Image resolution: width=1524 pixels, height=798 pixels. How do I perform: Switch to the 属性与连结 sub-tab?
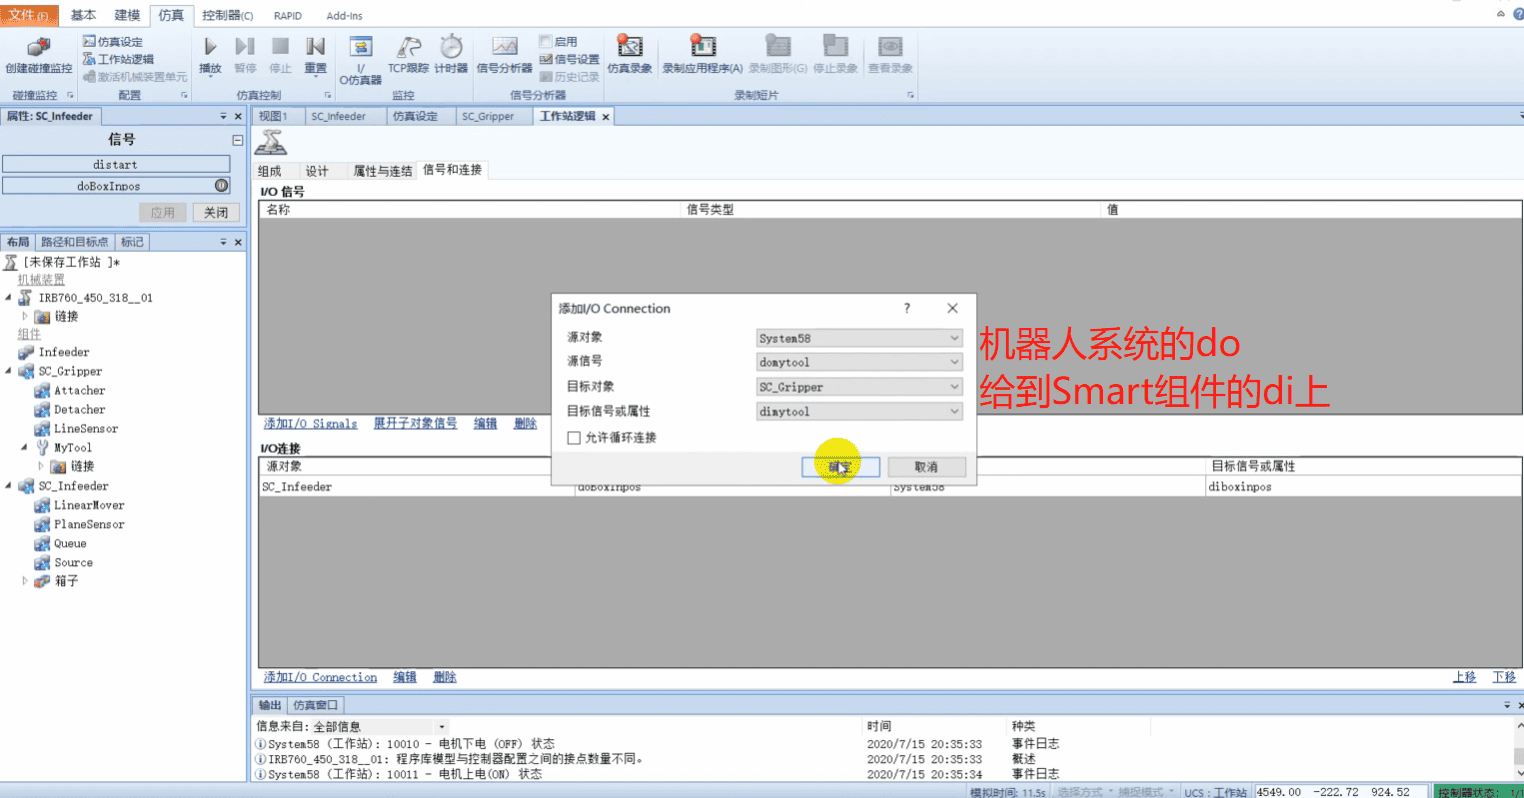(x=382, y=171)
